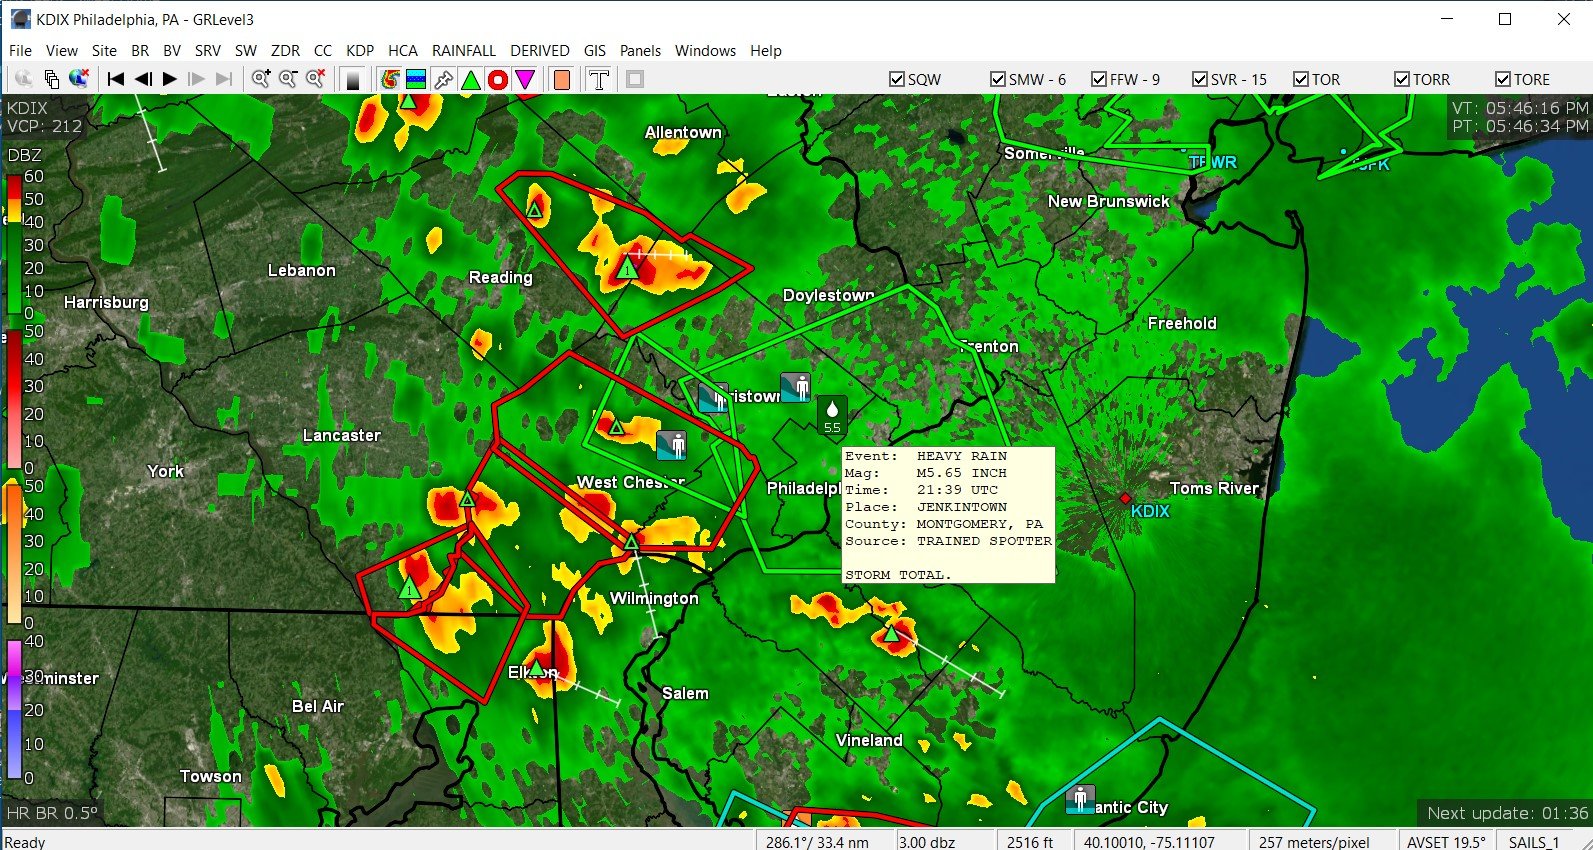Open the Help menu
The width and height of the screenshot is (1593, 850).
tap(766, 50)
